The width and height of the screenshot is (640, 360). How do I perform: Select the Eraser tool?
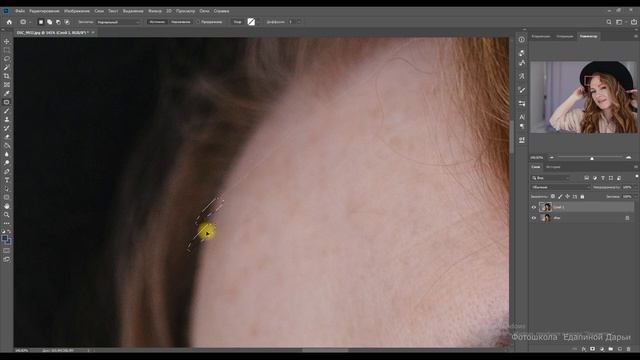pos(7,137)
